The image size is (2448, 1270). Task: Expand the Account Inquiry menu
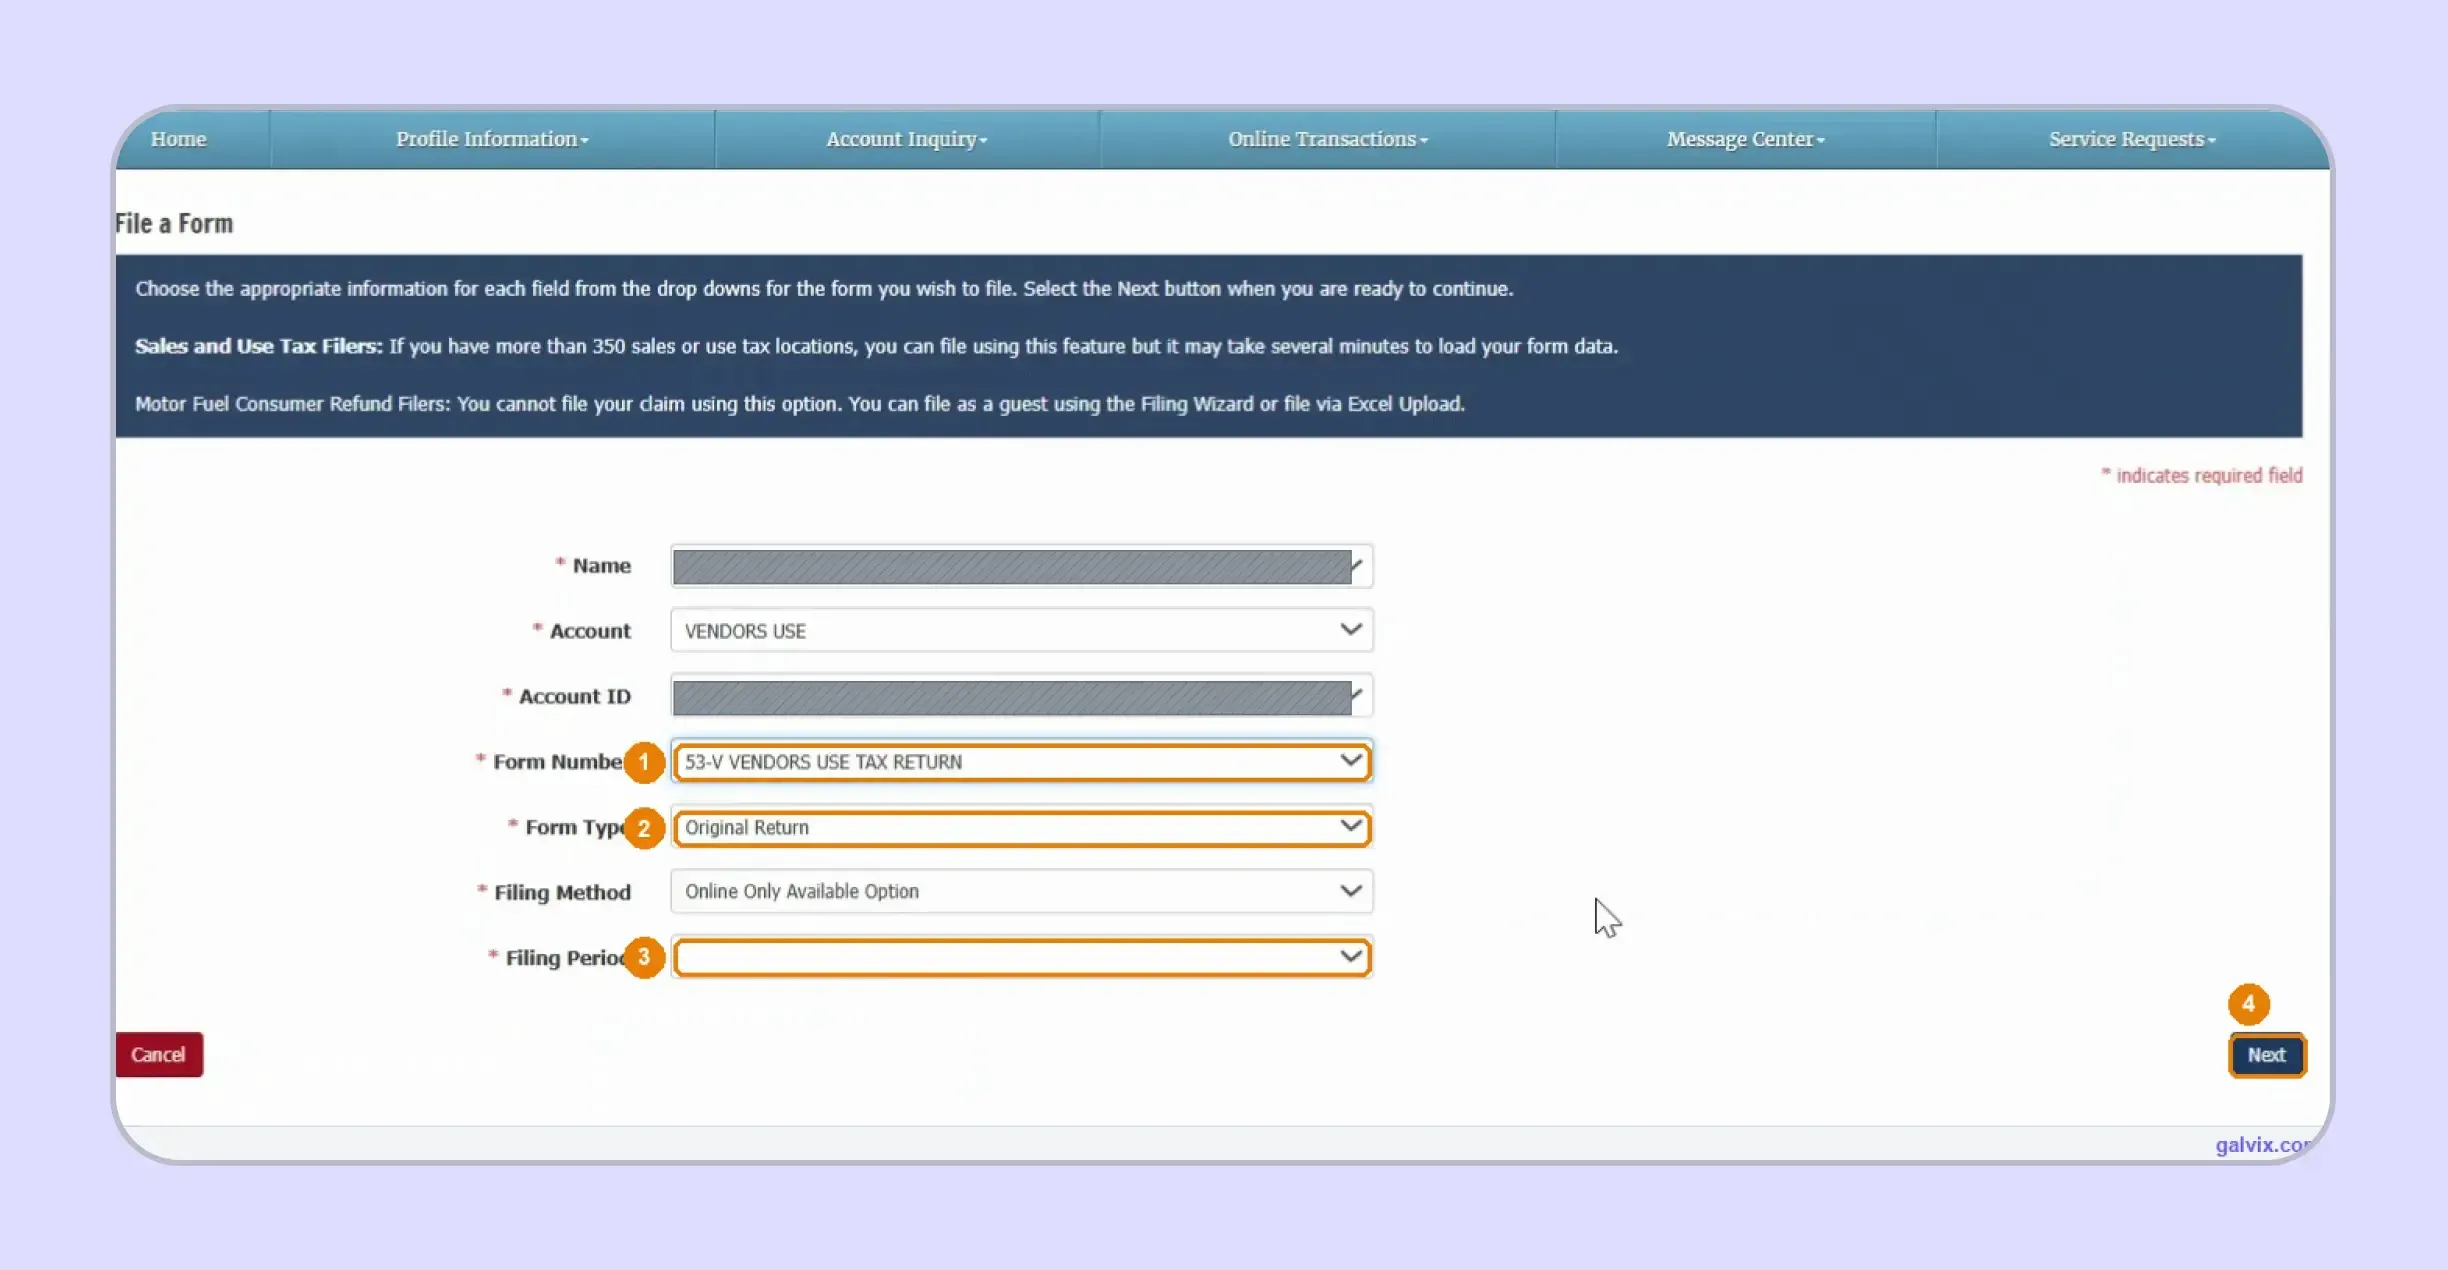(907, 139)
